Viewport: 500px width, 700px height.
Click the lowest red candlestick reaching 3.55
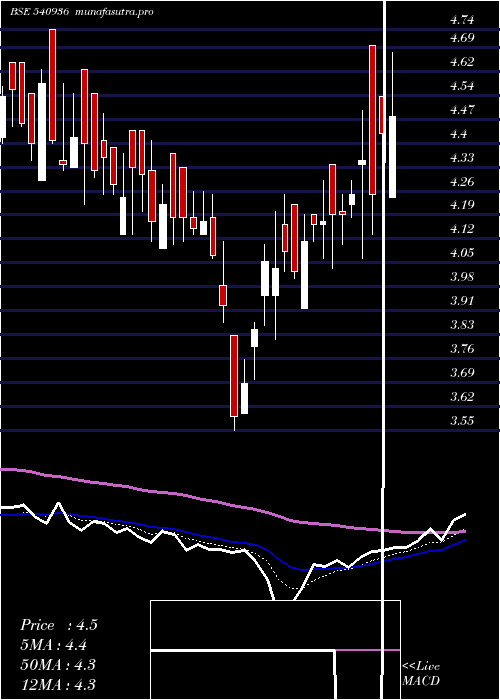coord(234,376)
